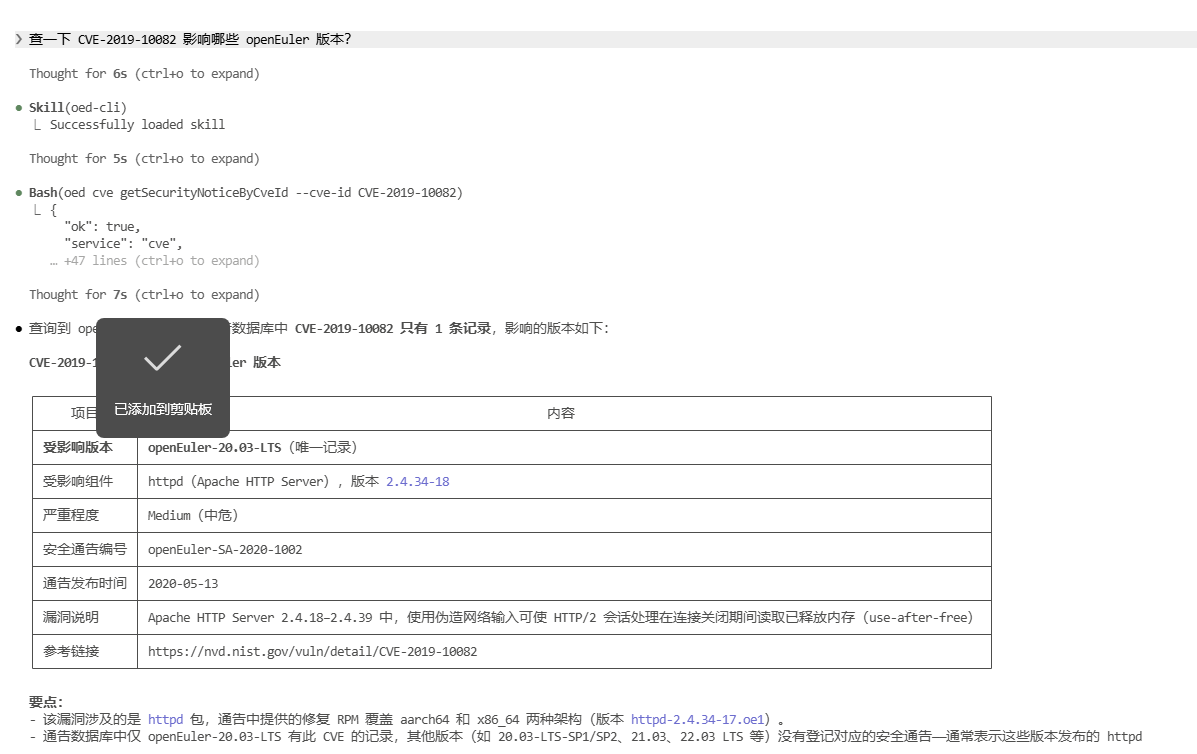Image resolution: width=1197 pixels, height=754 pixels.
Task: Expand the 'Thought for 7s' block
Action: pyautogui.click(x=144, y=295)
